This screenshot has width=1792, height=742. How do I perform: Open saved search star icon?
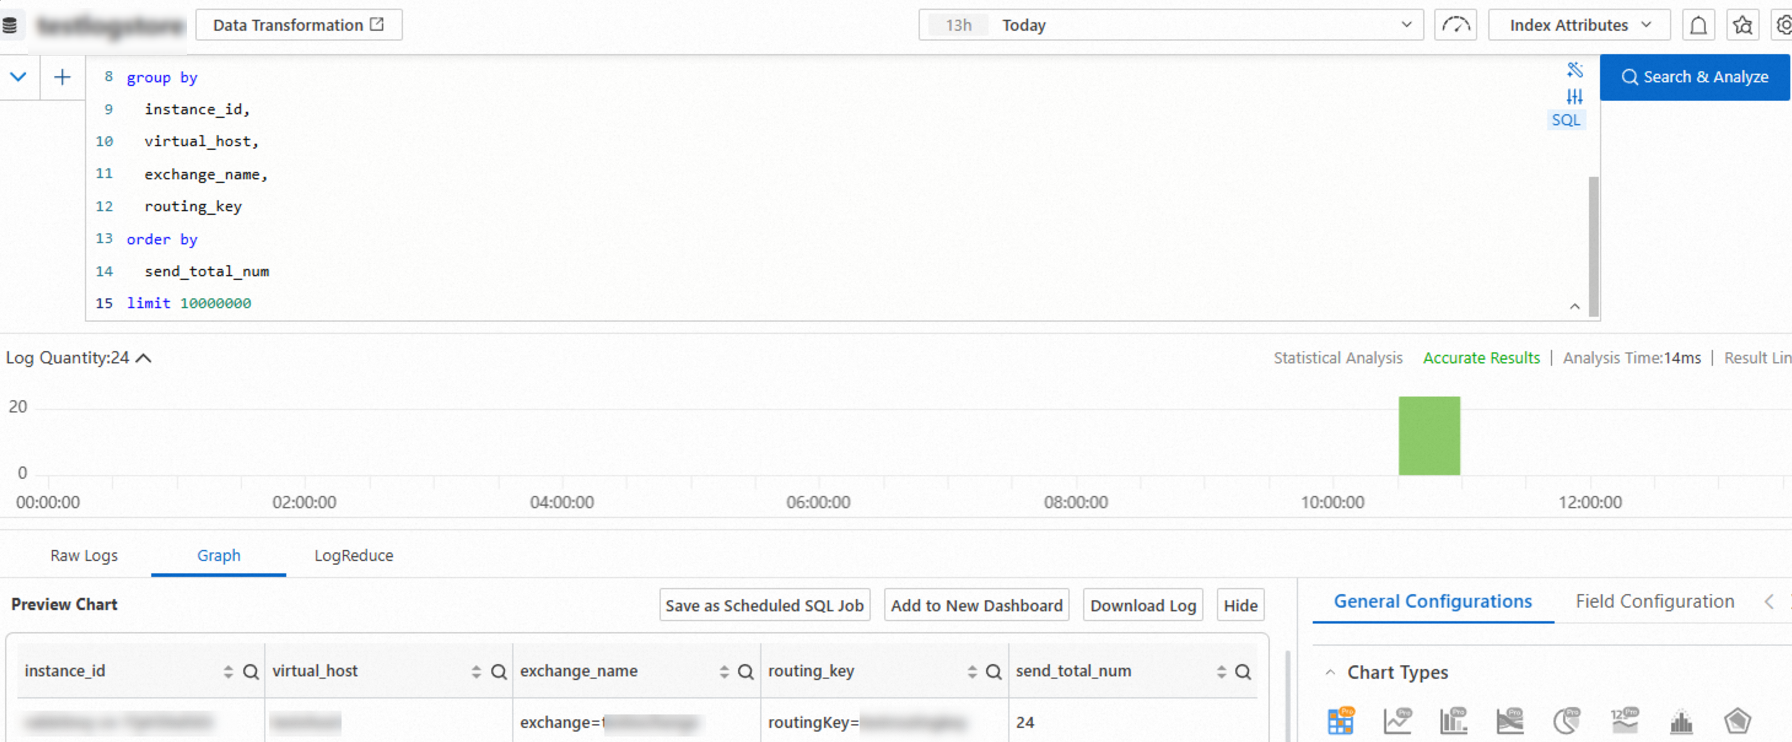click(1743, 25)
